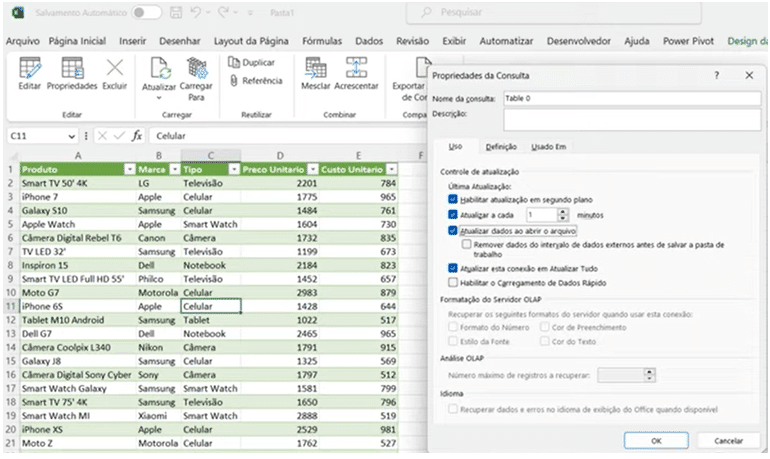The height and width of the screenshot is (459, 770).
Task: Click the undo arrow icon
Action: 195,12
